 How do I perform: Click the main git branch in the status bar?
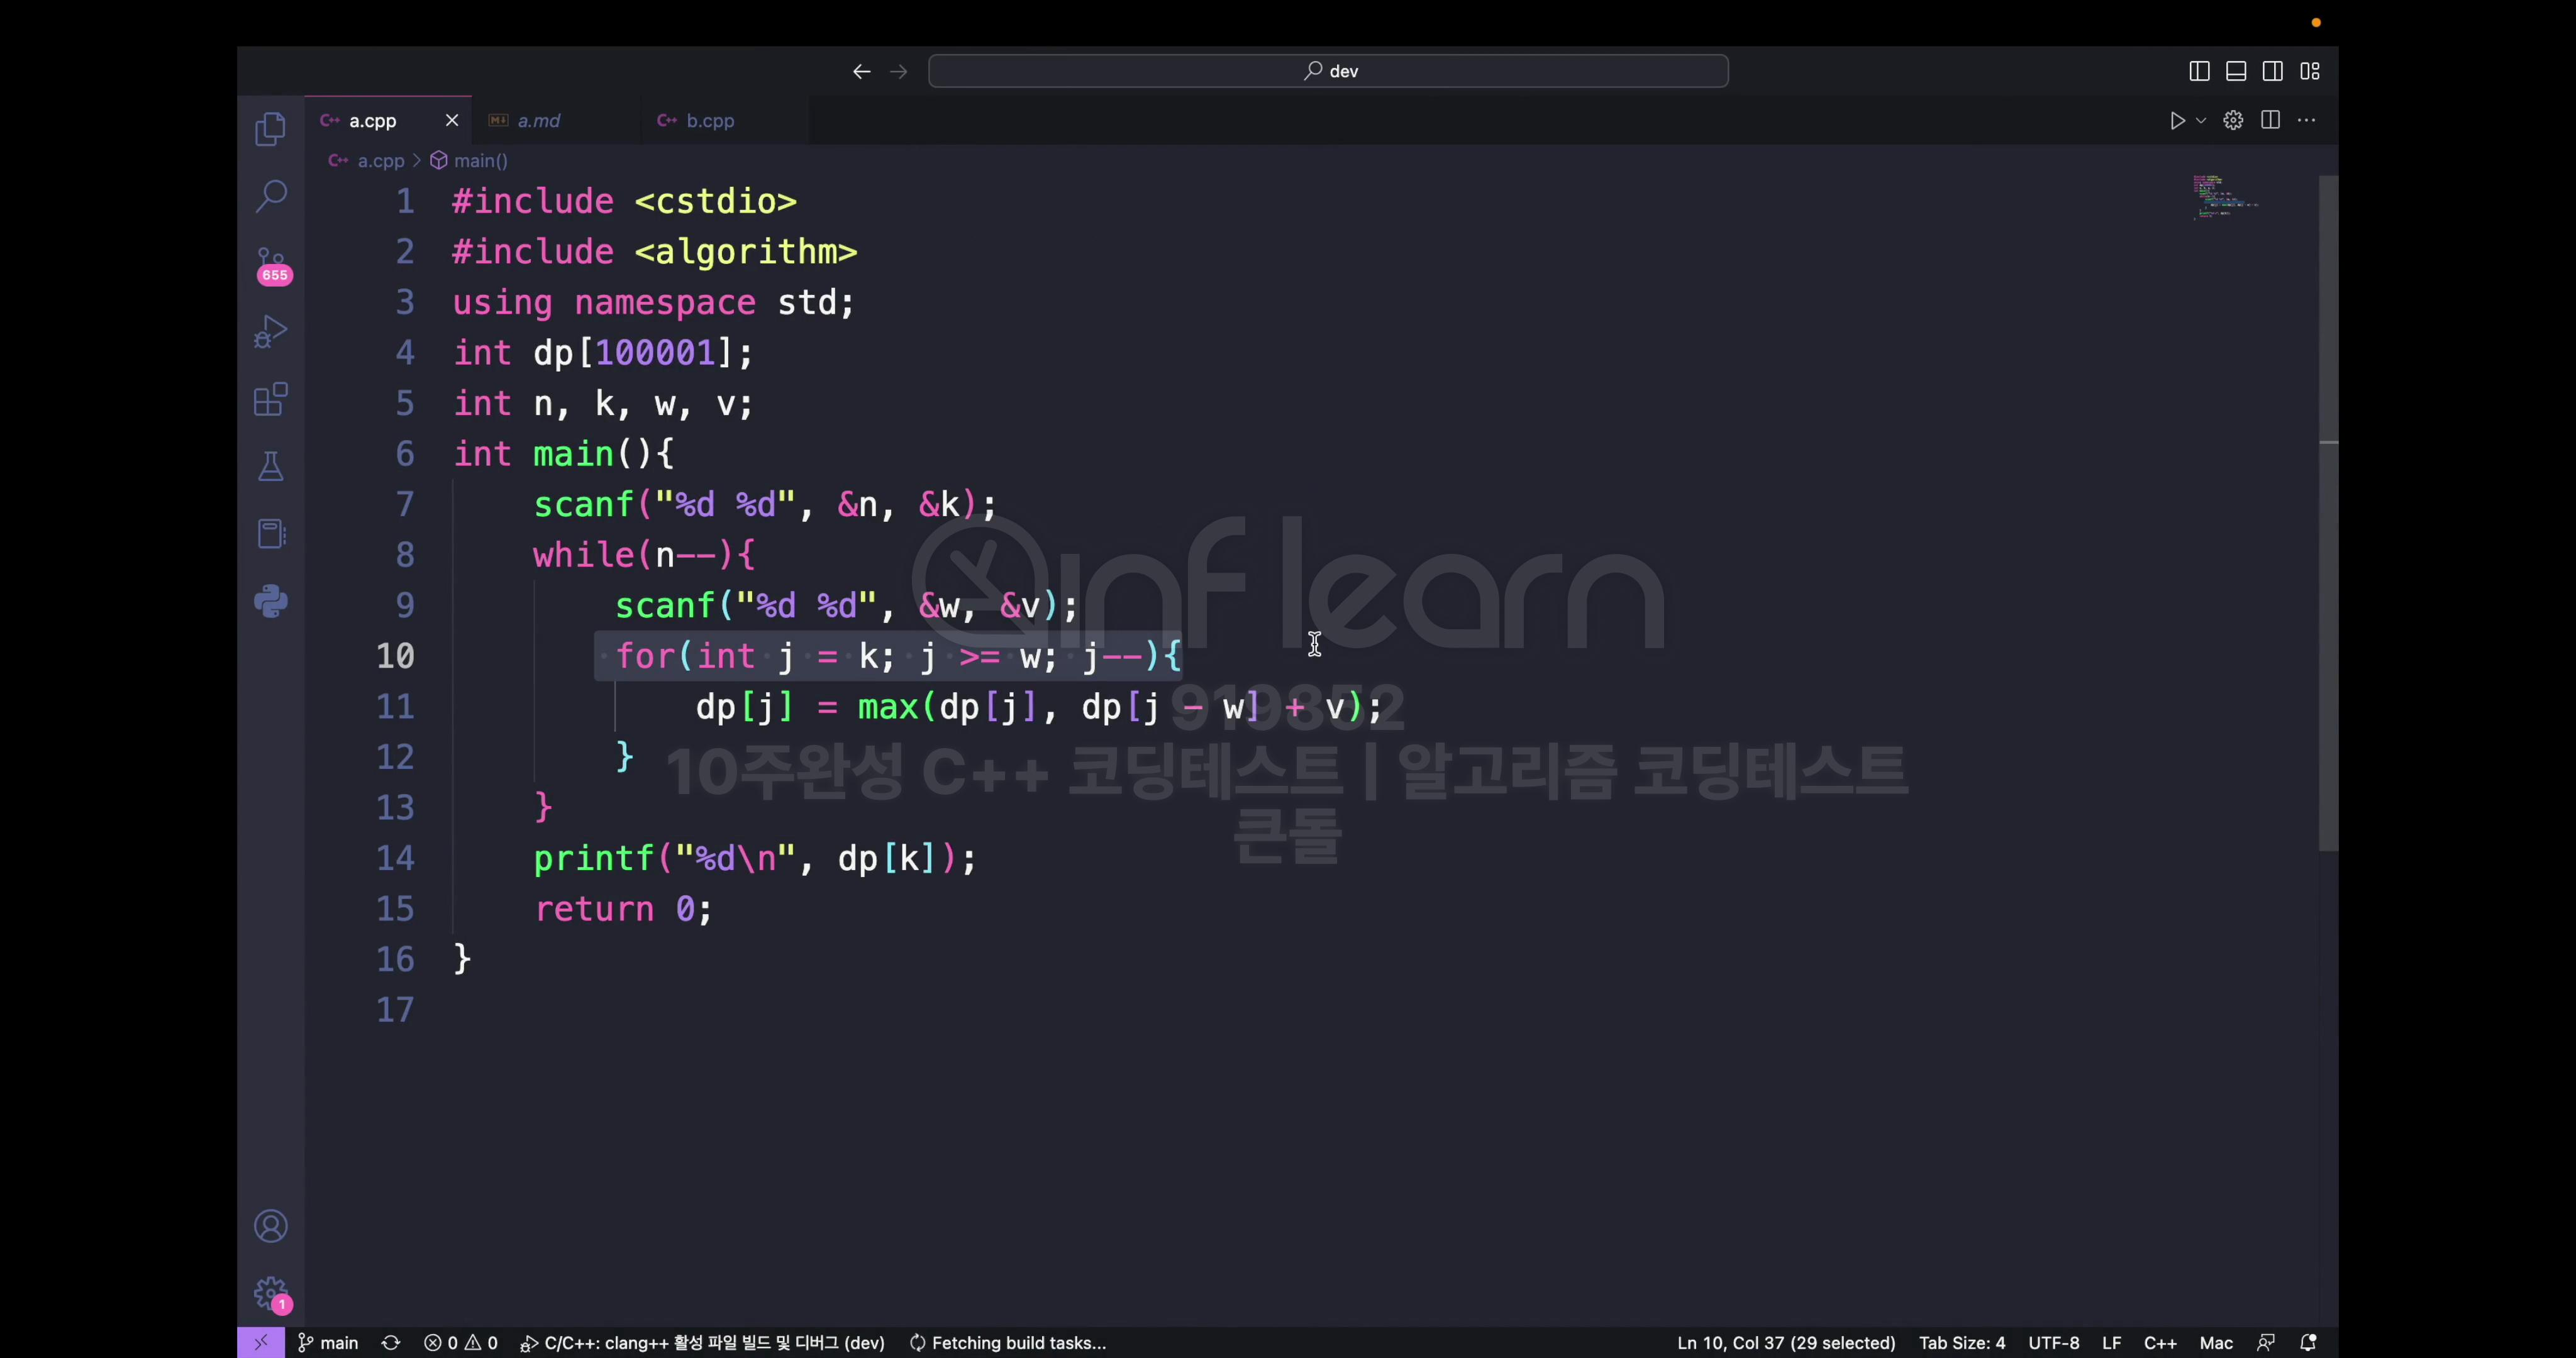coord(329,1343)
